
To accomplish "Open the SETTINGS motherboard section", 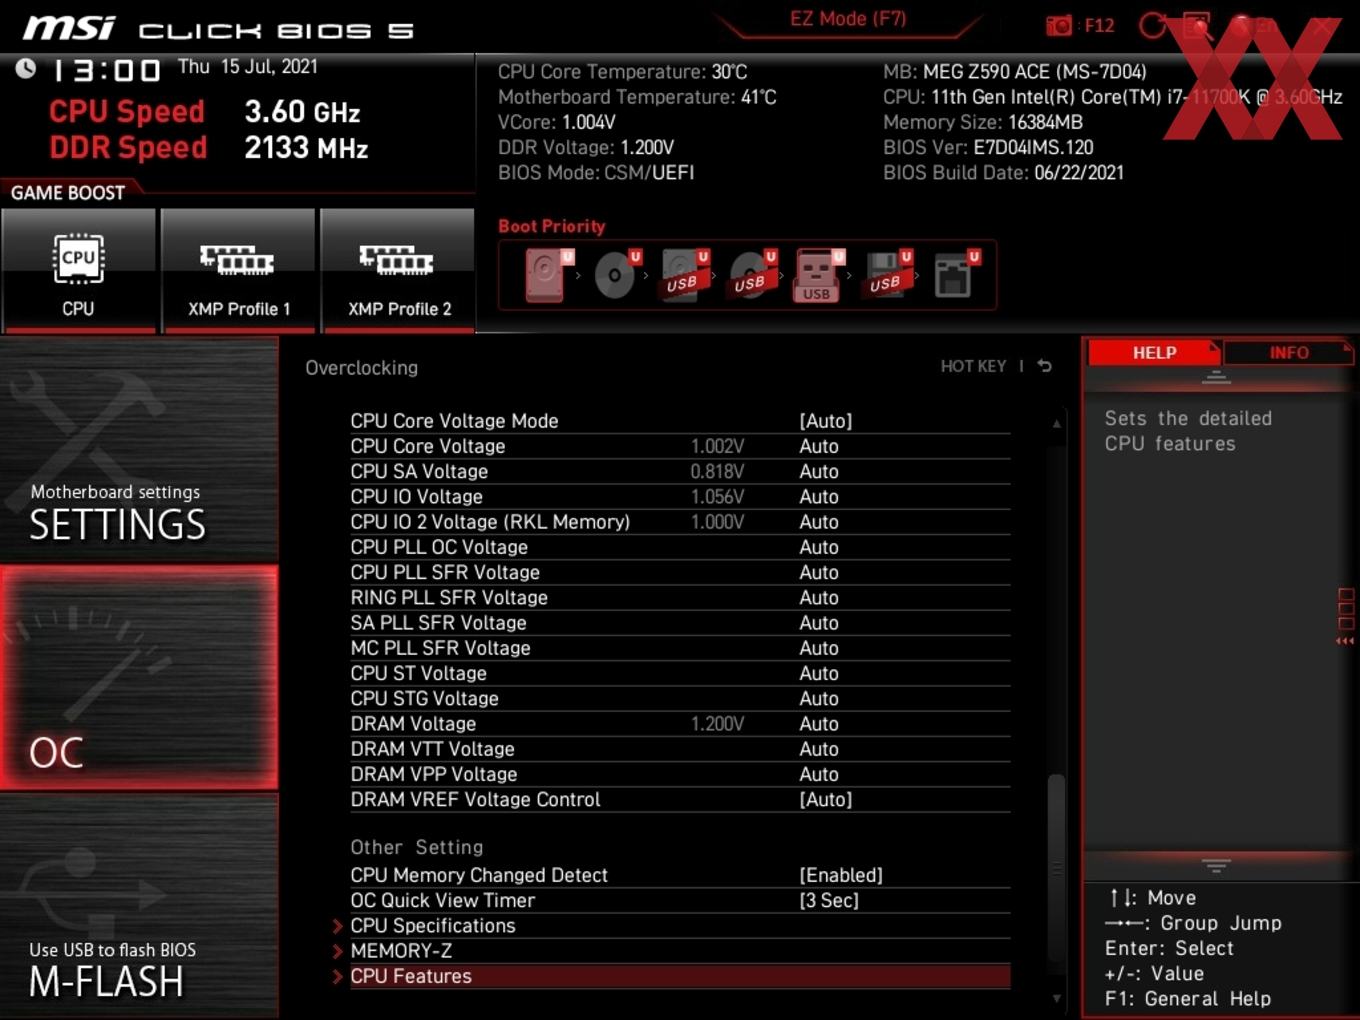I will (x=139, y=450).
